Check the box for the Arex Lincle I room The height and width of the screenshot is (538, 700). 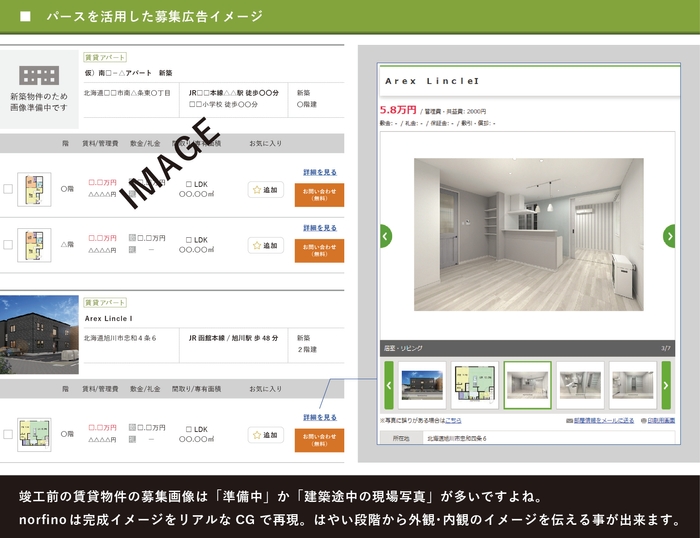[x=8, y=435]
